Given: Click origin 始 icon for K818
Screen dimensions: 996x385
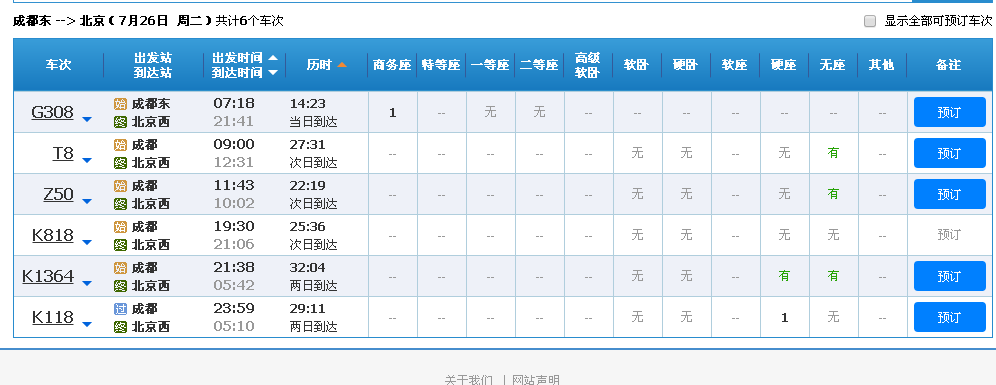Looking at the screenshot, I should point(120,227).
